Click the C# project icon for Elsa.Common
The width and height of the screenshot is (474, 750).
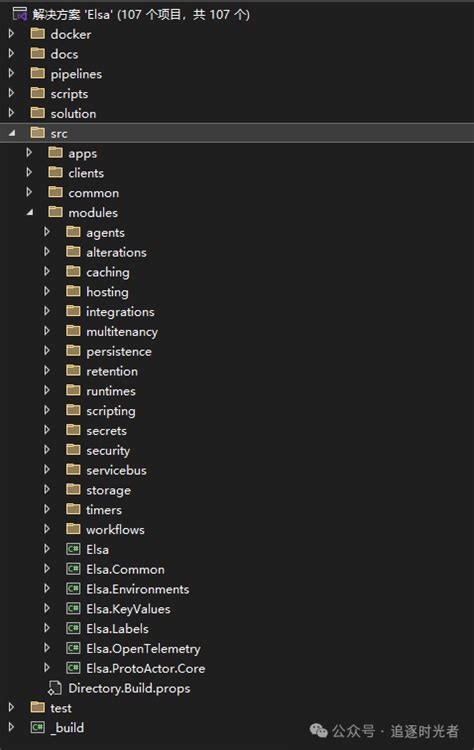[73, 569]
